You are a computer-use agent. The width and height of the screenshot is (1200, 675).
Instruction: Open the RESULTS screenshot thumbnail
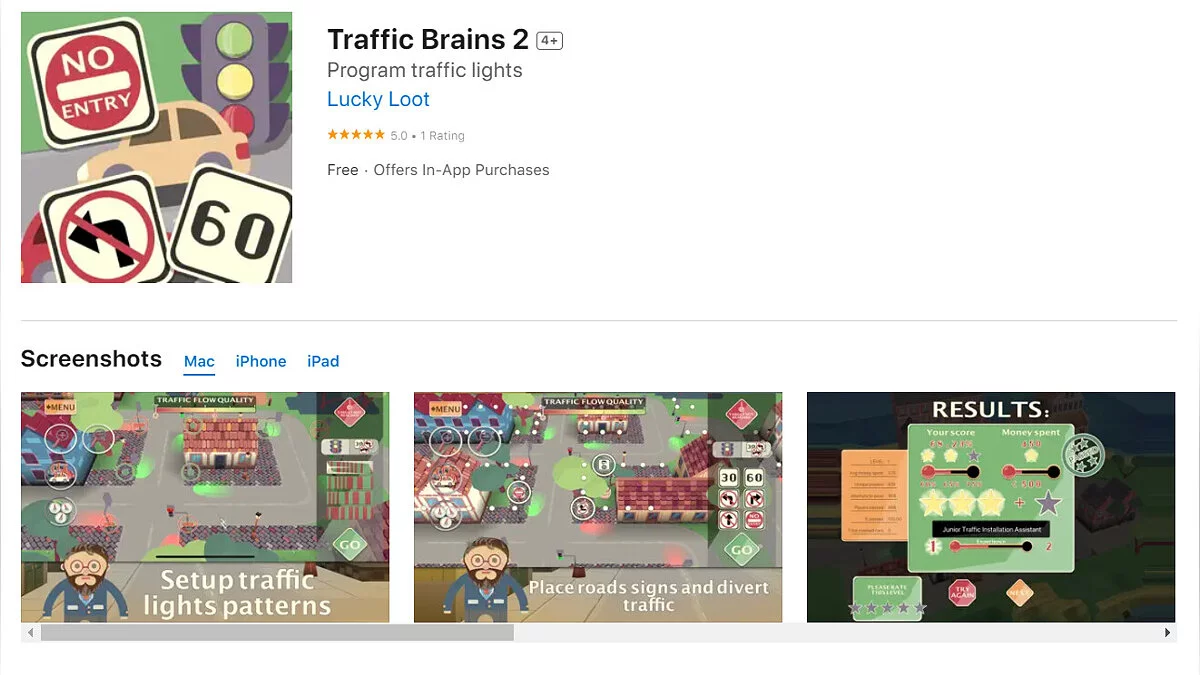(991, 507)
